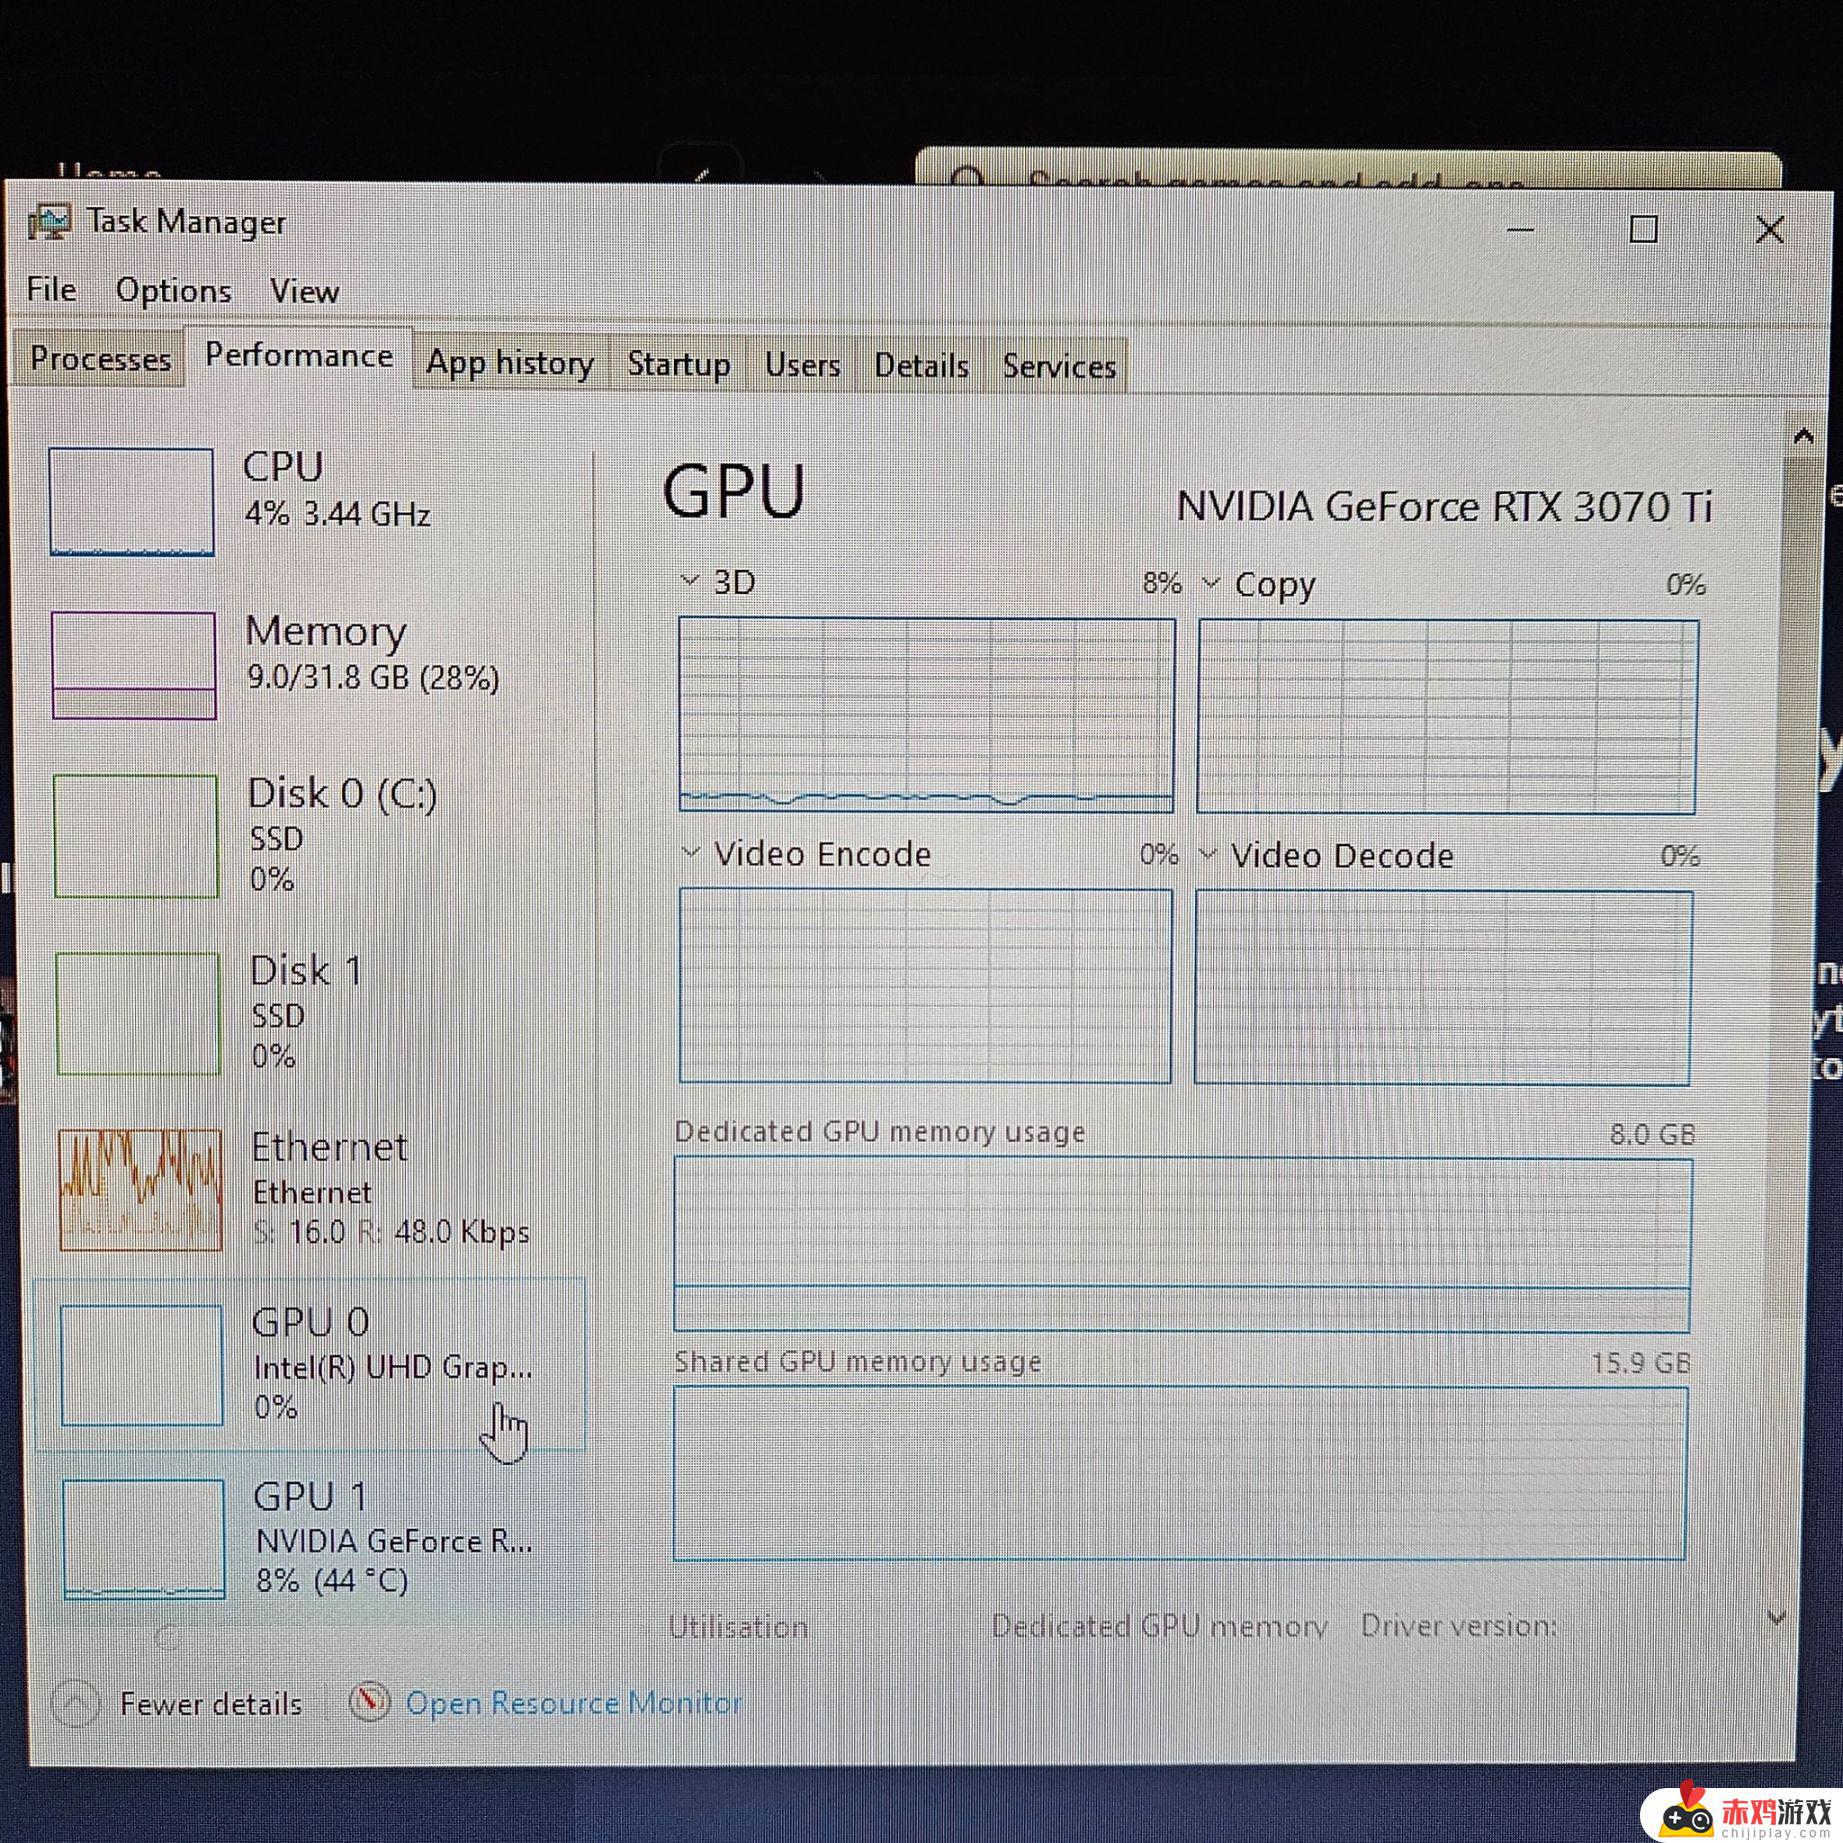Click the Resource Monitor gauge icon
Screen dimensions: 1843x1843
(x=369, y=1701)
